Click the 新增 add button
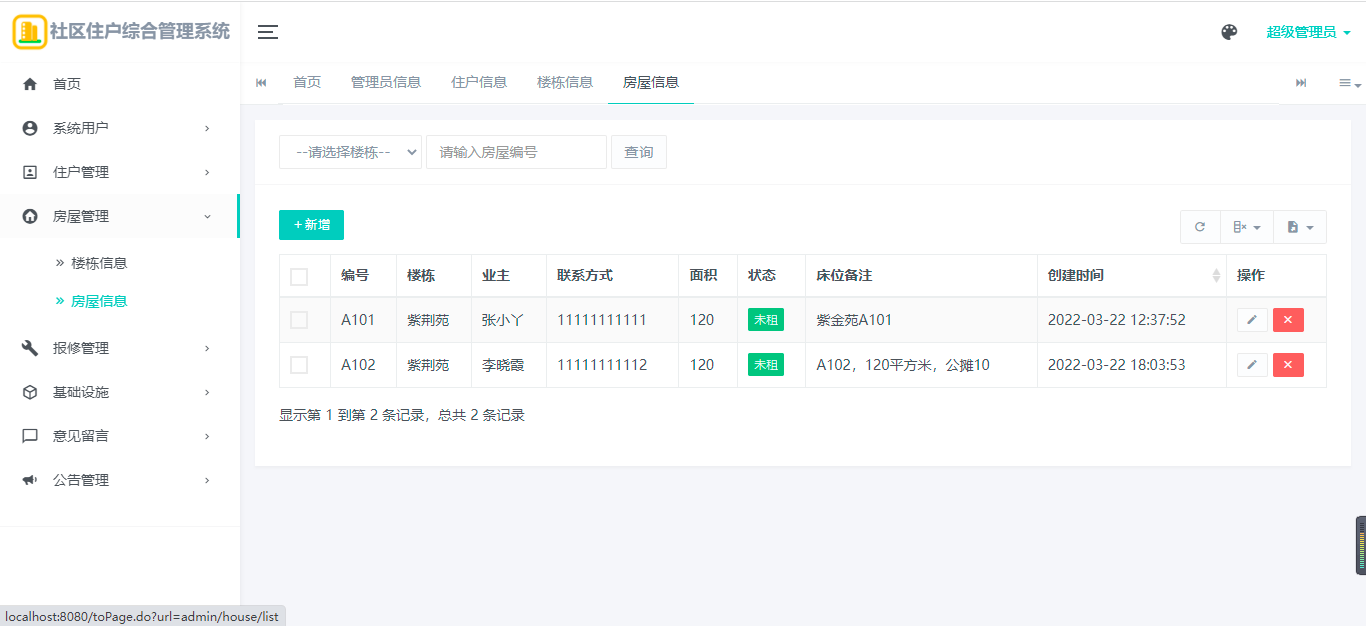 point(311,225)
